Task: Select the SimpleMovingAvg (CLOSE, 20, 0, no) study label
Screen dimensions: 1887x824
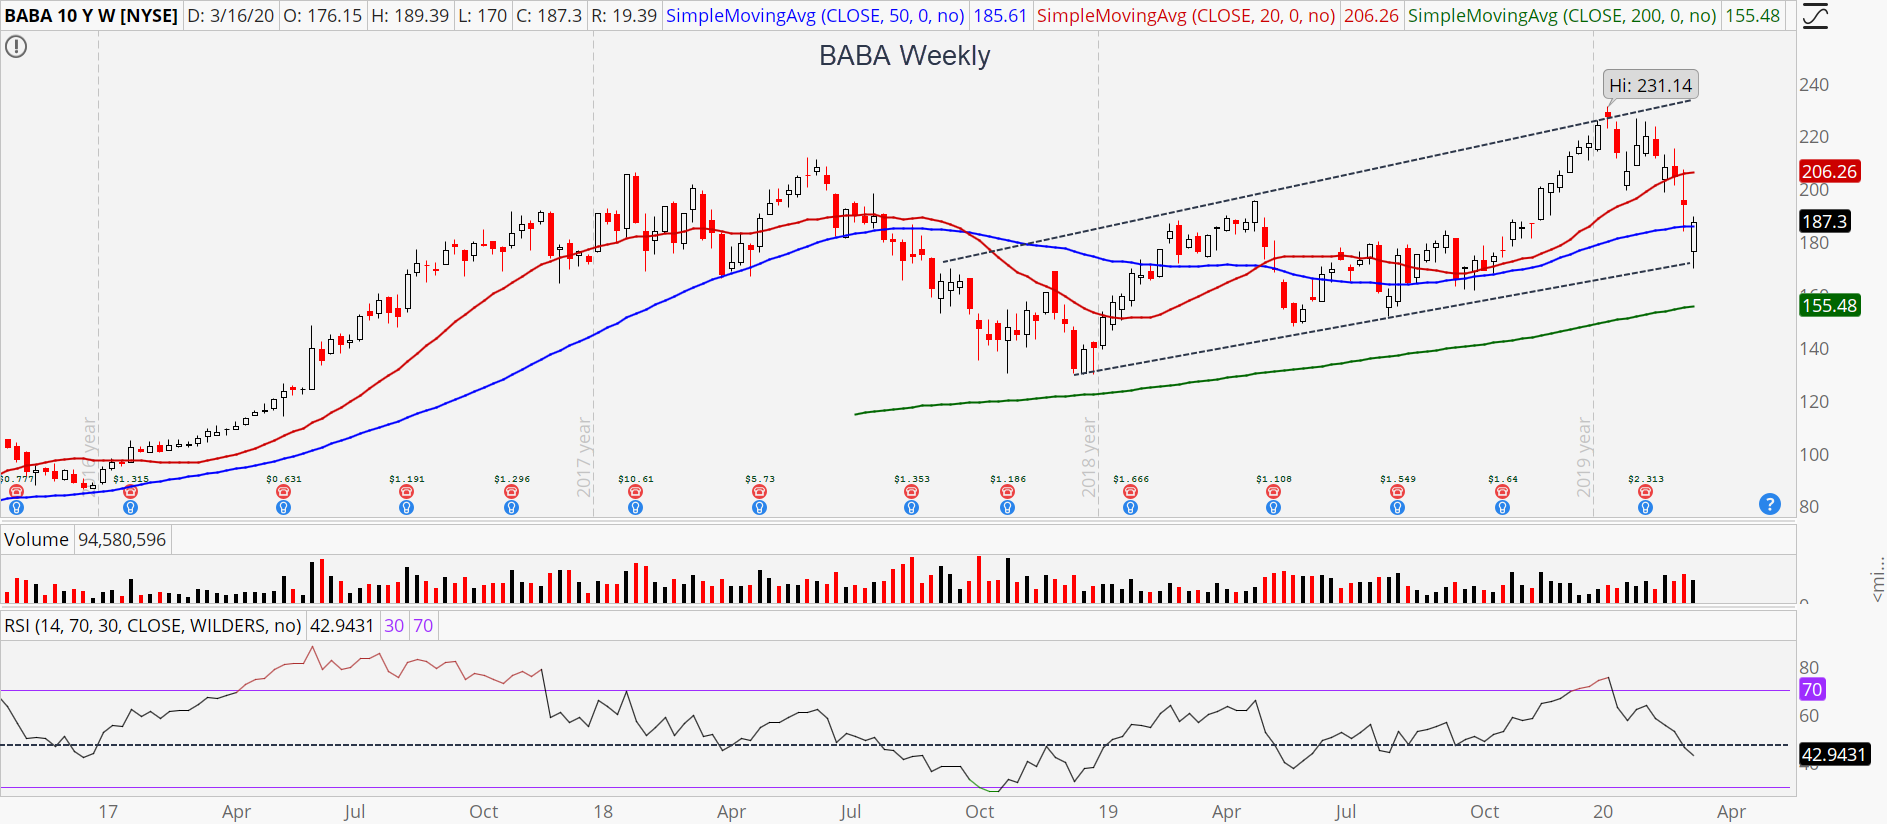Action: (1186, 16)
